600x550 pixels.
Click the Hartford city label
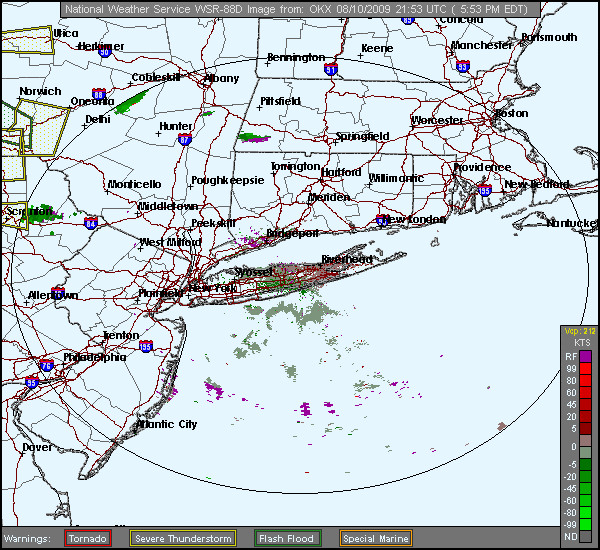point(341,173)
